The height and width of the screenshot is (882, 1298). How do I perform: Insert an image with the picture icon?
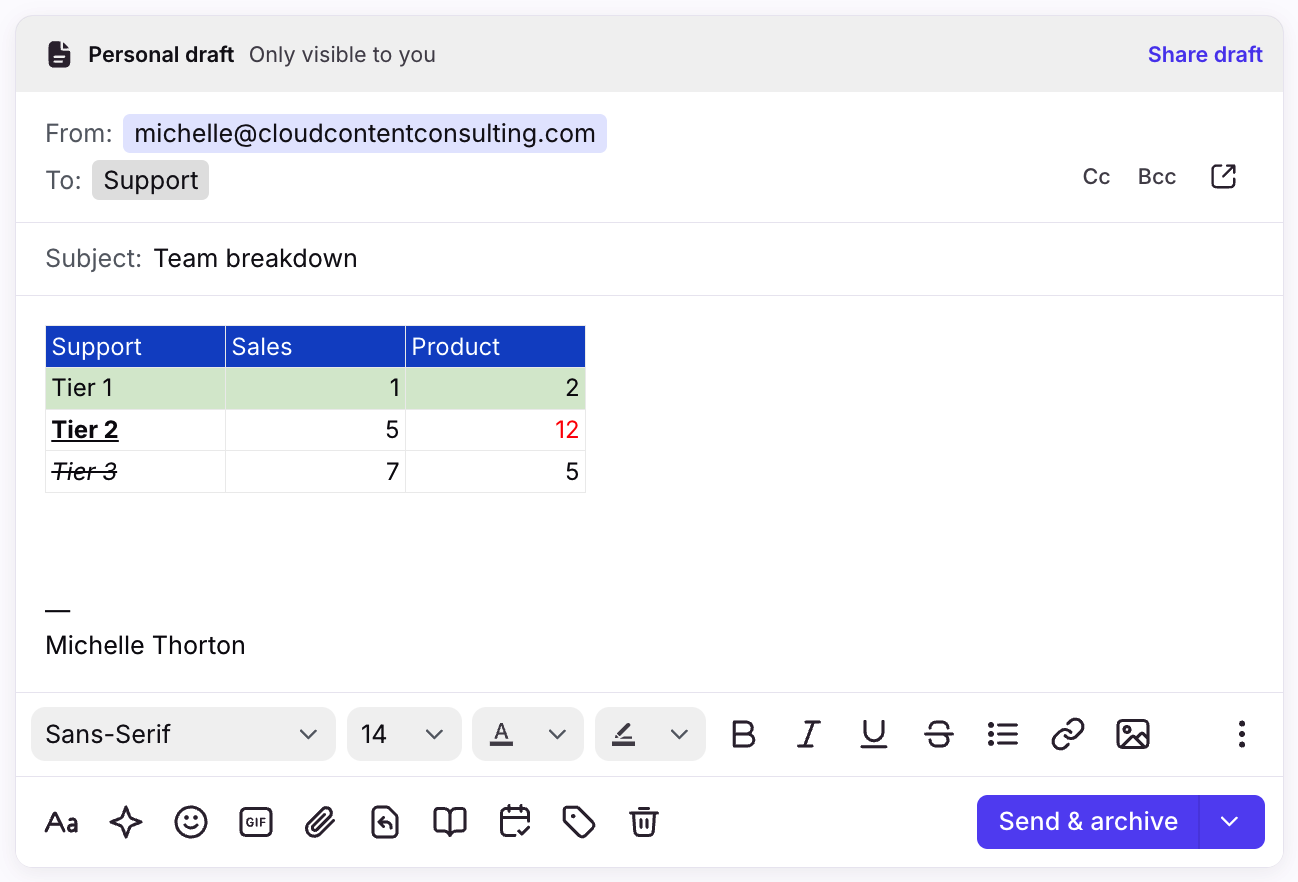[x=1132, y=734]
